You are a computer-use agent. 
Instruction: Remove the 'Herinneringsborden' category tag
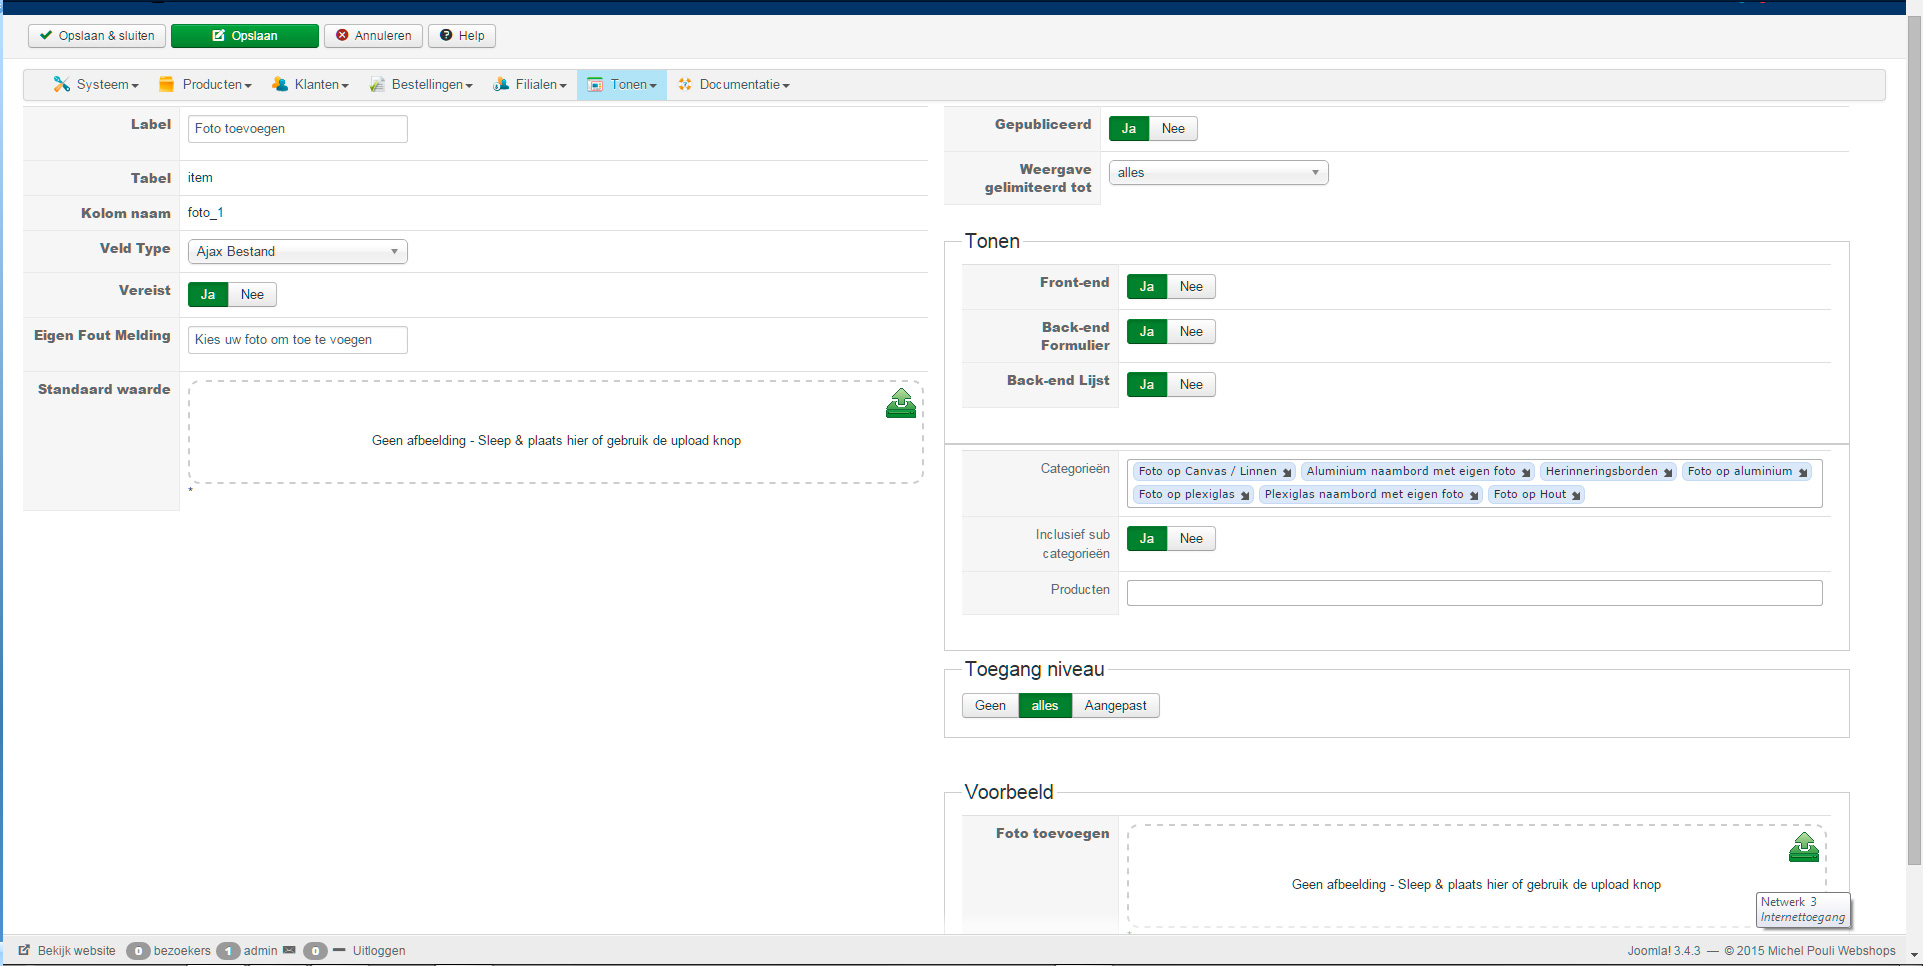tap(1668, 472)
